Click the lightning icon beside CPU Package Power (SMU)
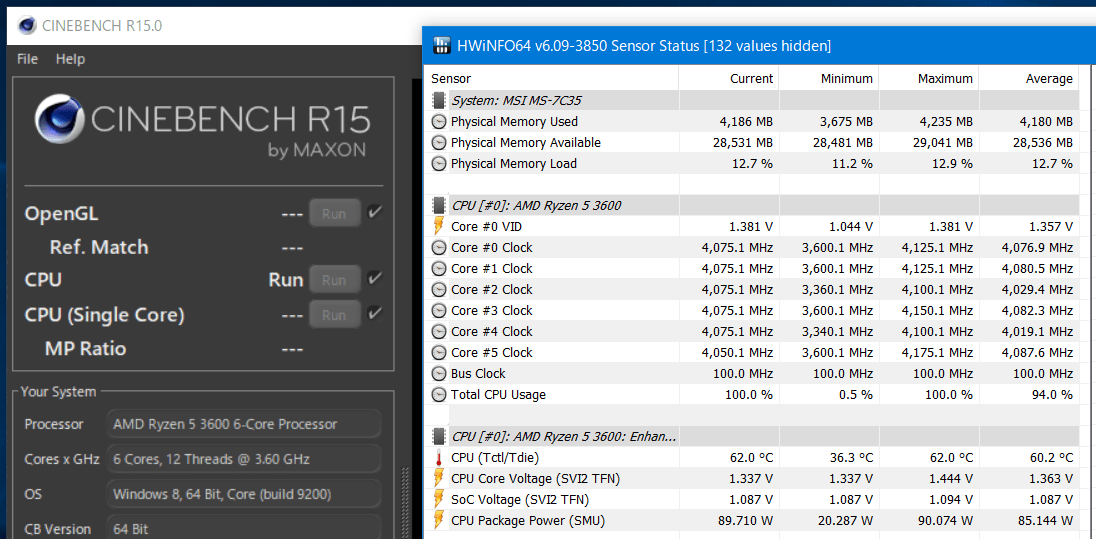Image resolution: width=1096 pixels, height=539 pixels. point(439,520)
